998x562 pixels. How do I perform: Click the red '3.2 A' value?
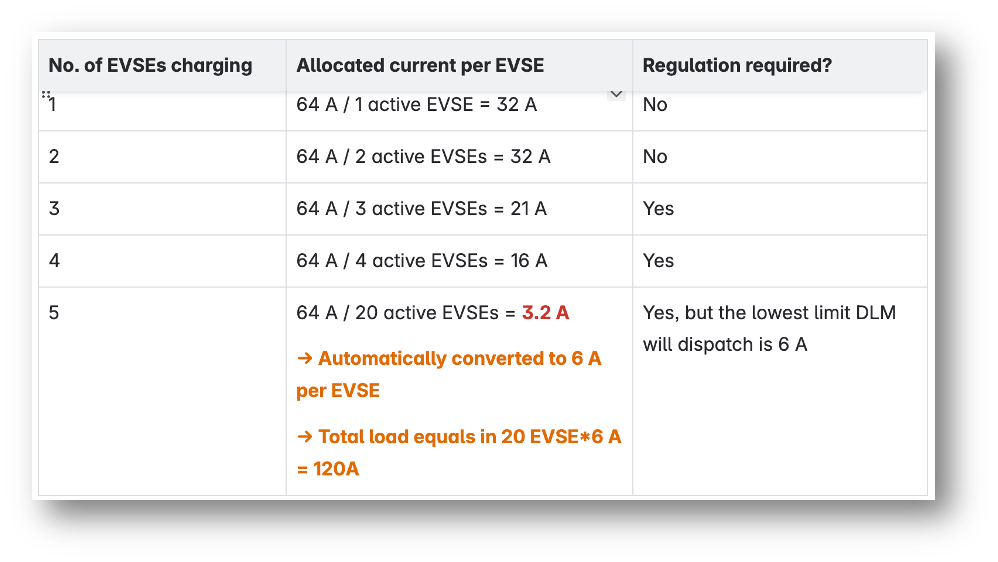tap(545, 313)
